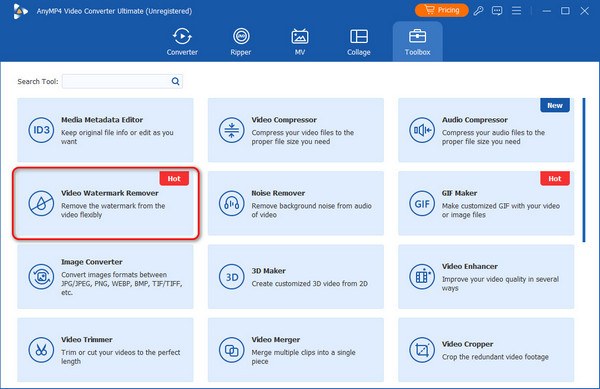Open Media Metadata Editor tool title
Viewport: 600px width, 389px height.
pyautogui.click(x=102, y=120)
